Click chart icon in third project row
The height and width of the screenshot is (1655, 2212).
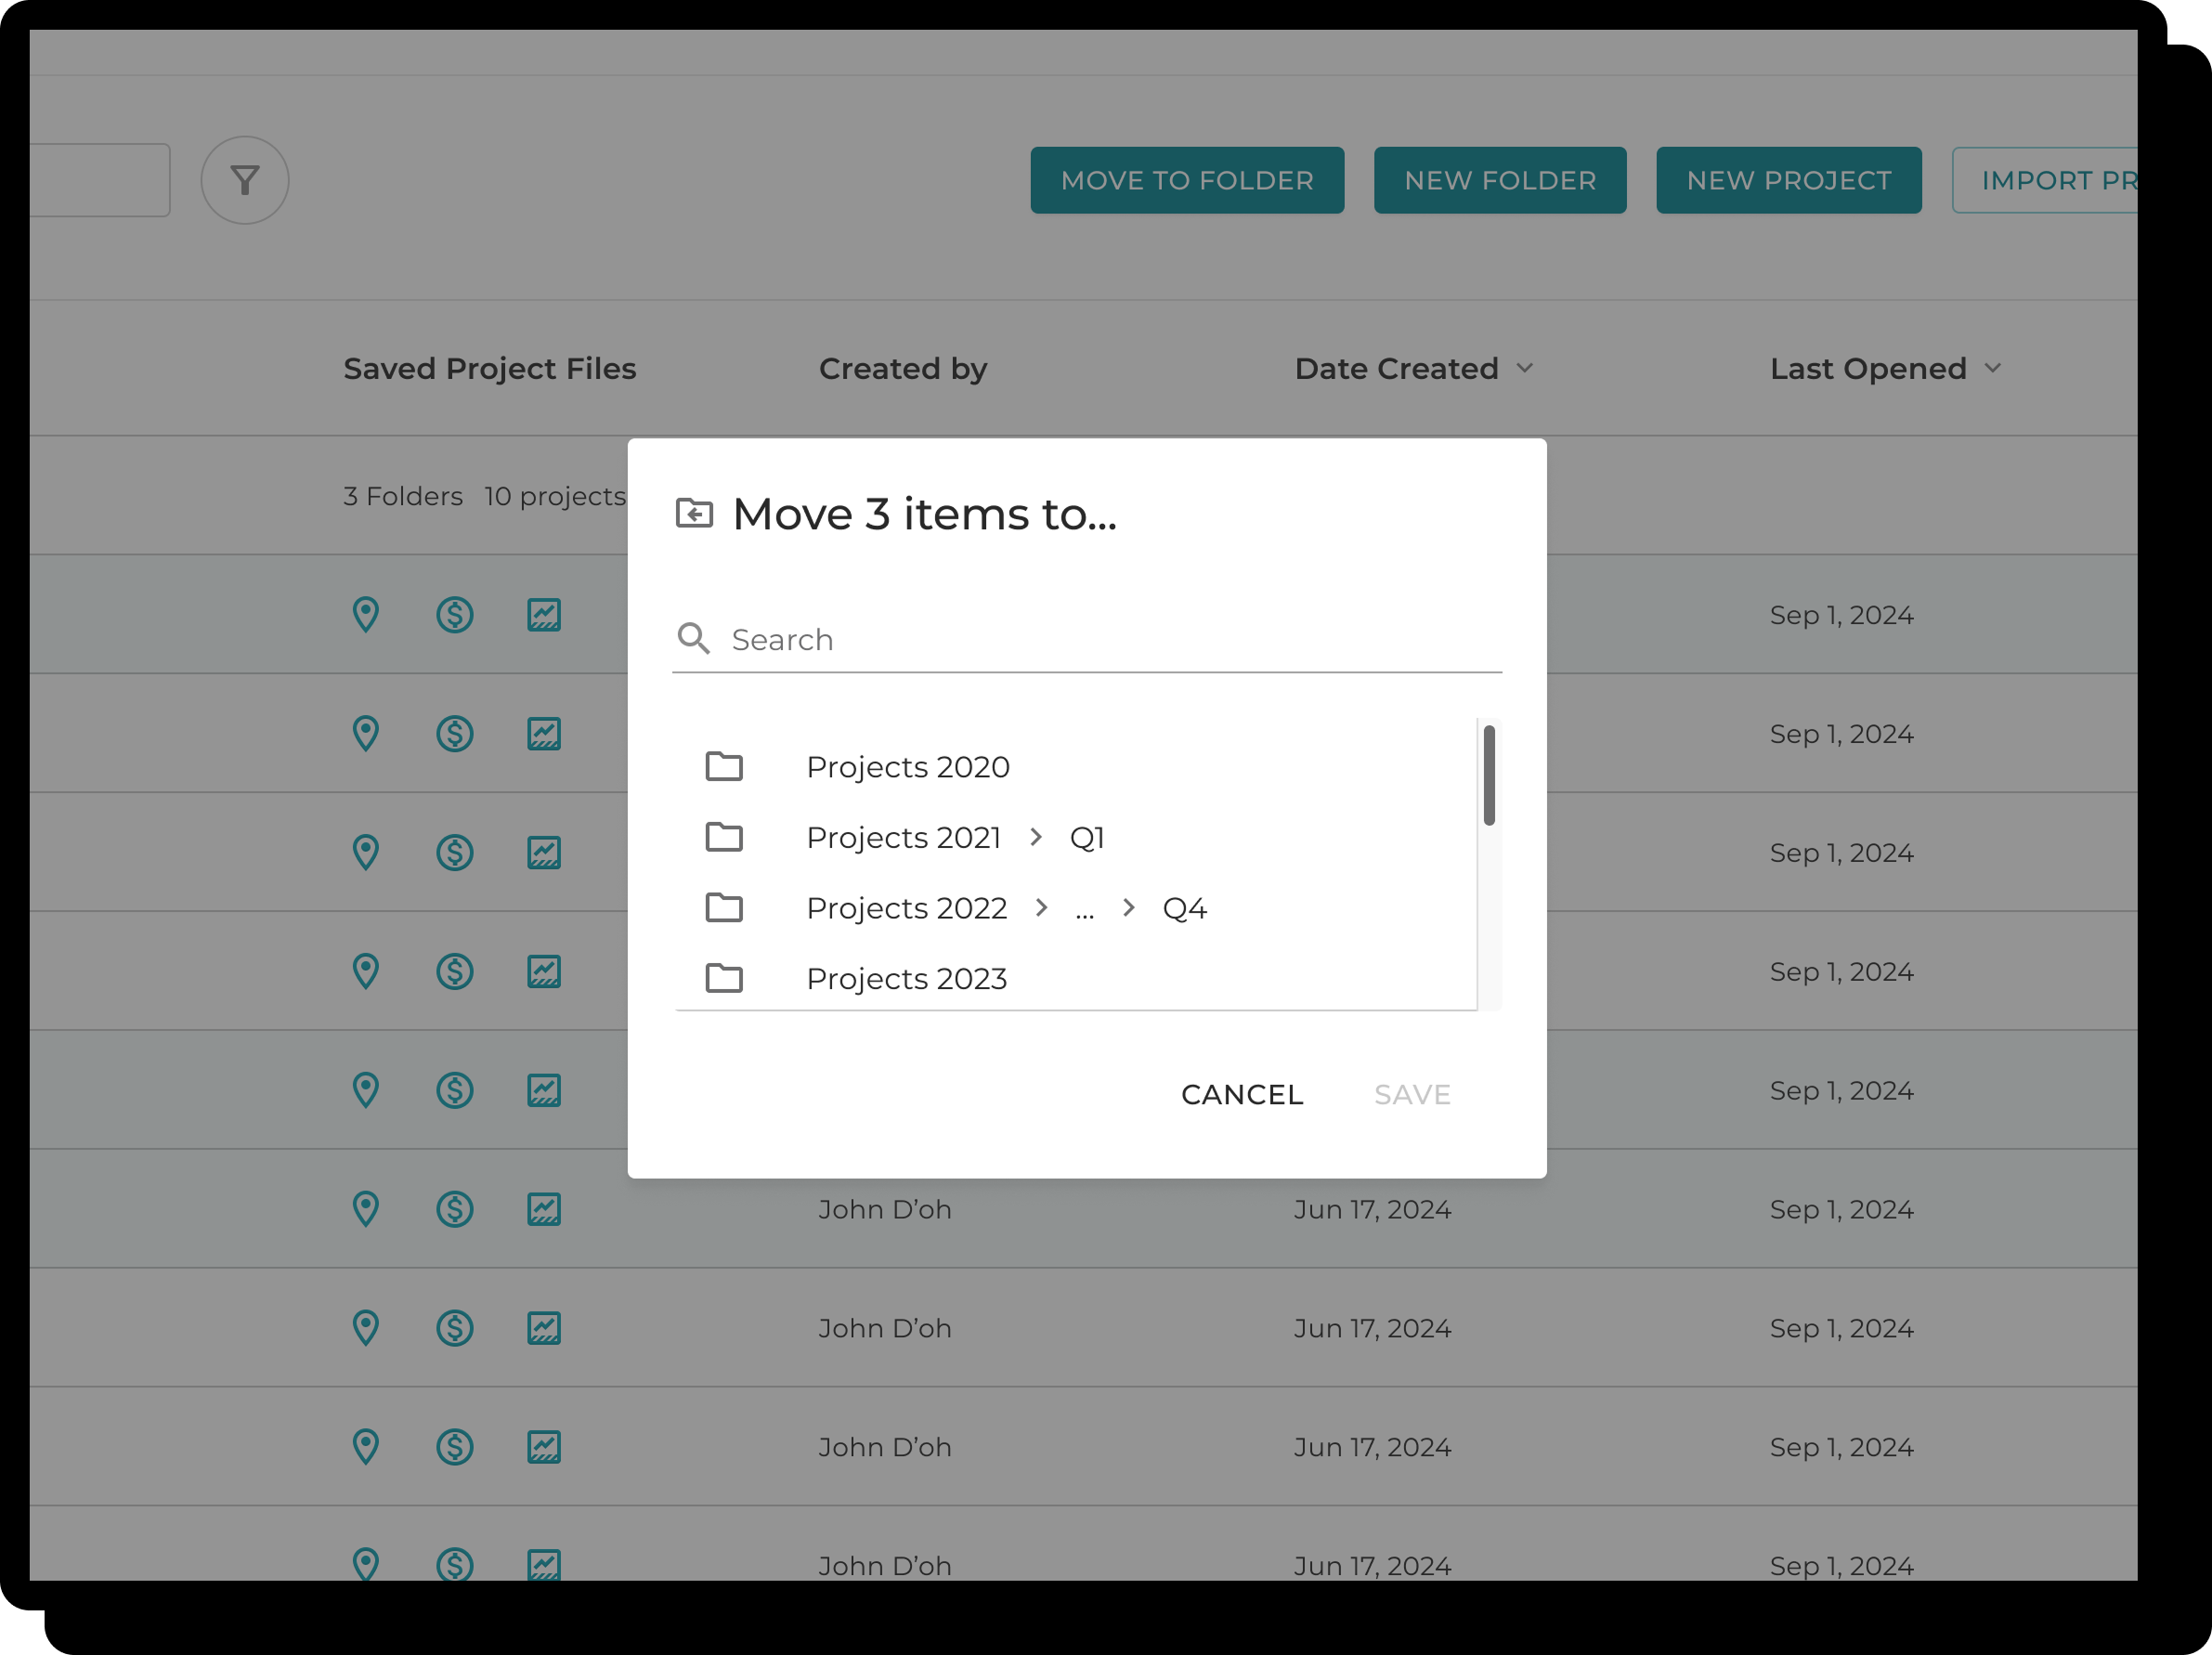coord(544,853)
